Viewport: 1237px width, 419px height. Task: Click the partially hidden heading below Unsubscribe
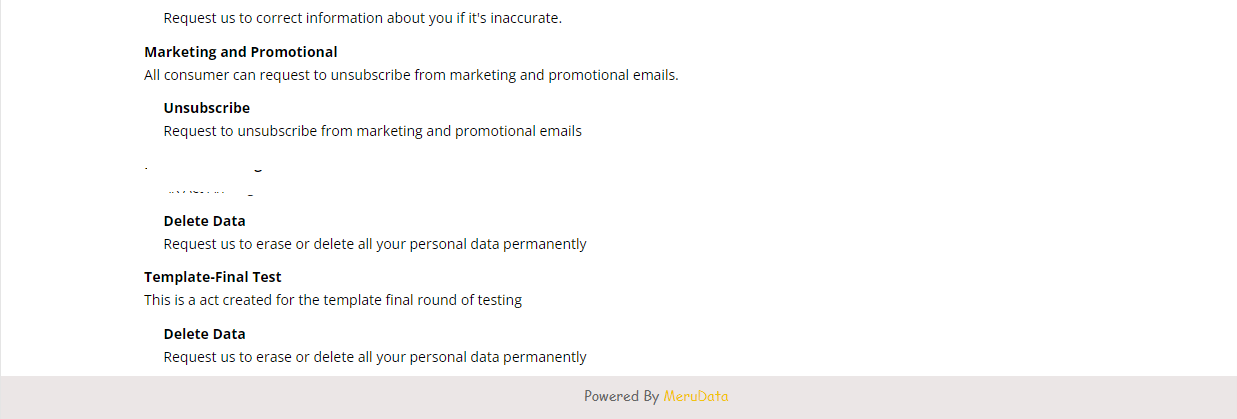pos(204,168)
